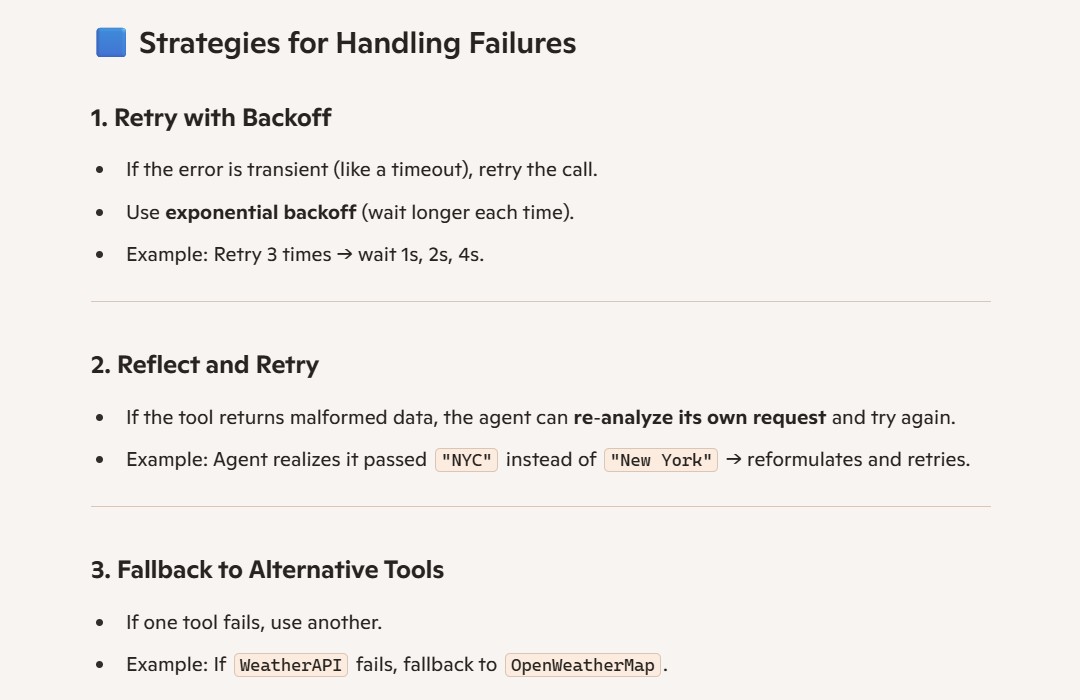Click the malformed data bullet sentence
1080x700 pixels.
pyautogui.click(x=541, y=418)
